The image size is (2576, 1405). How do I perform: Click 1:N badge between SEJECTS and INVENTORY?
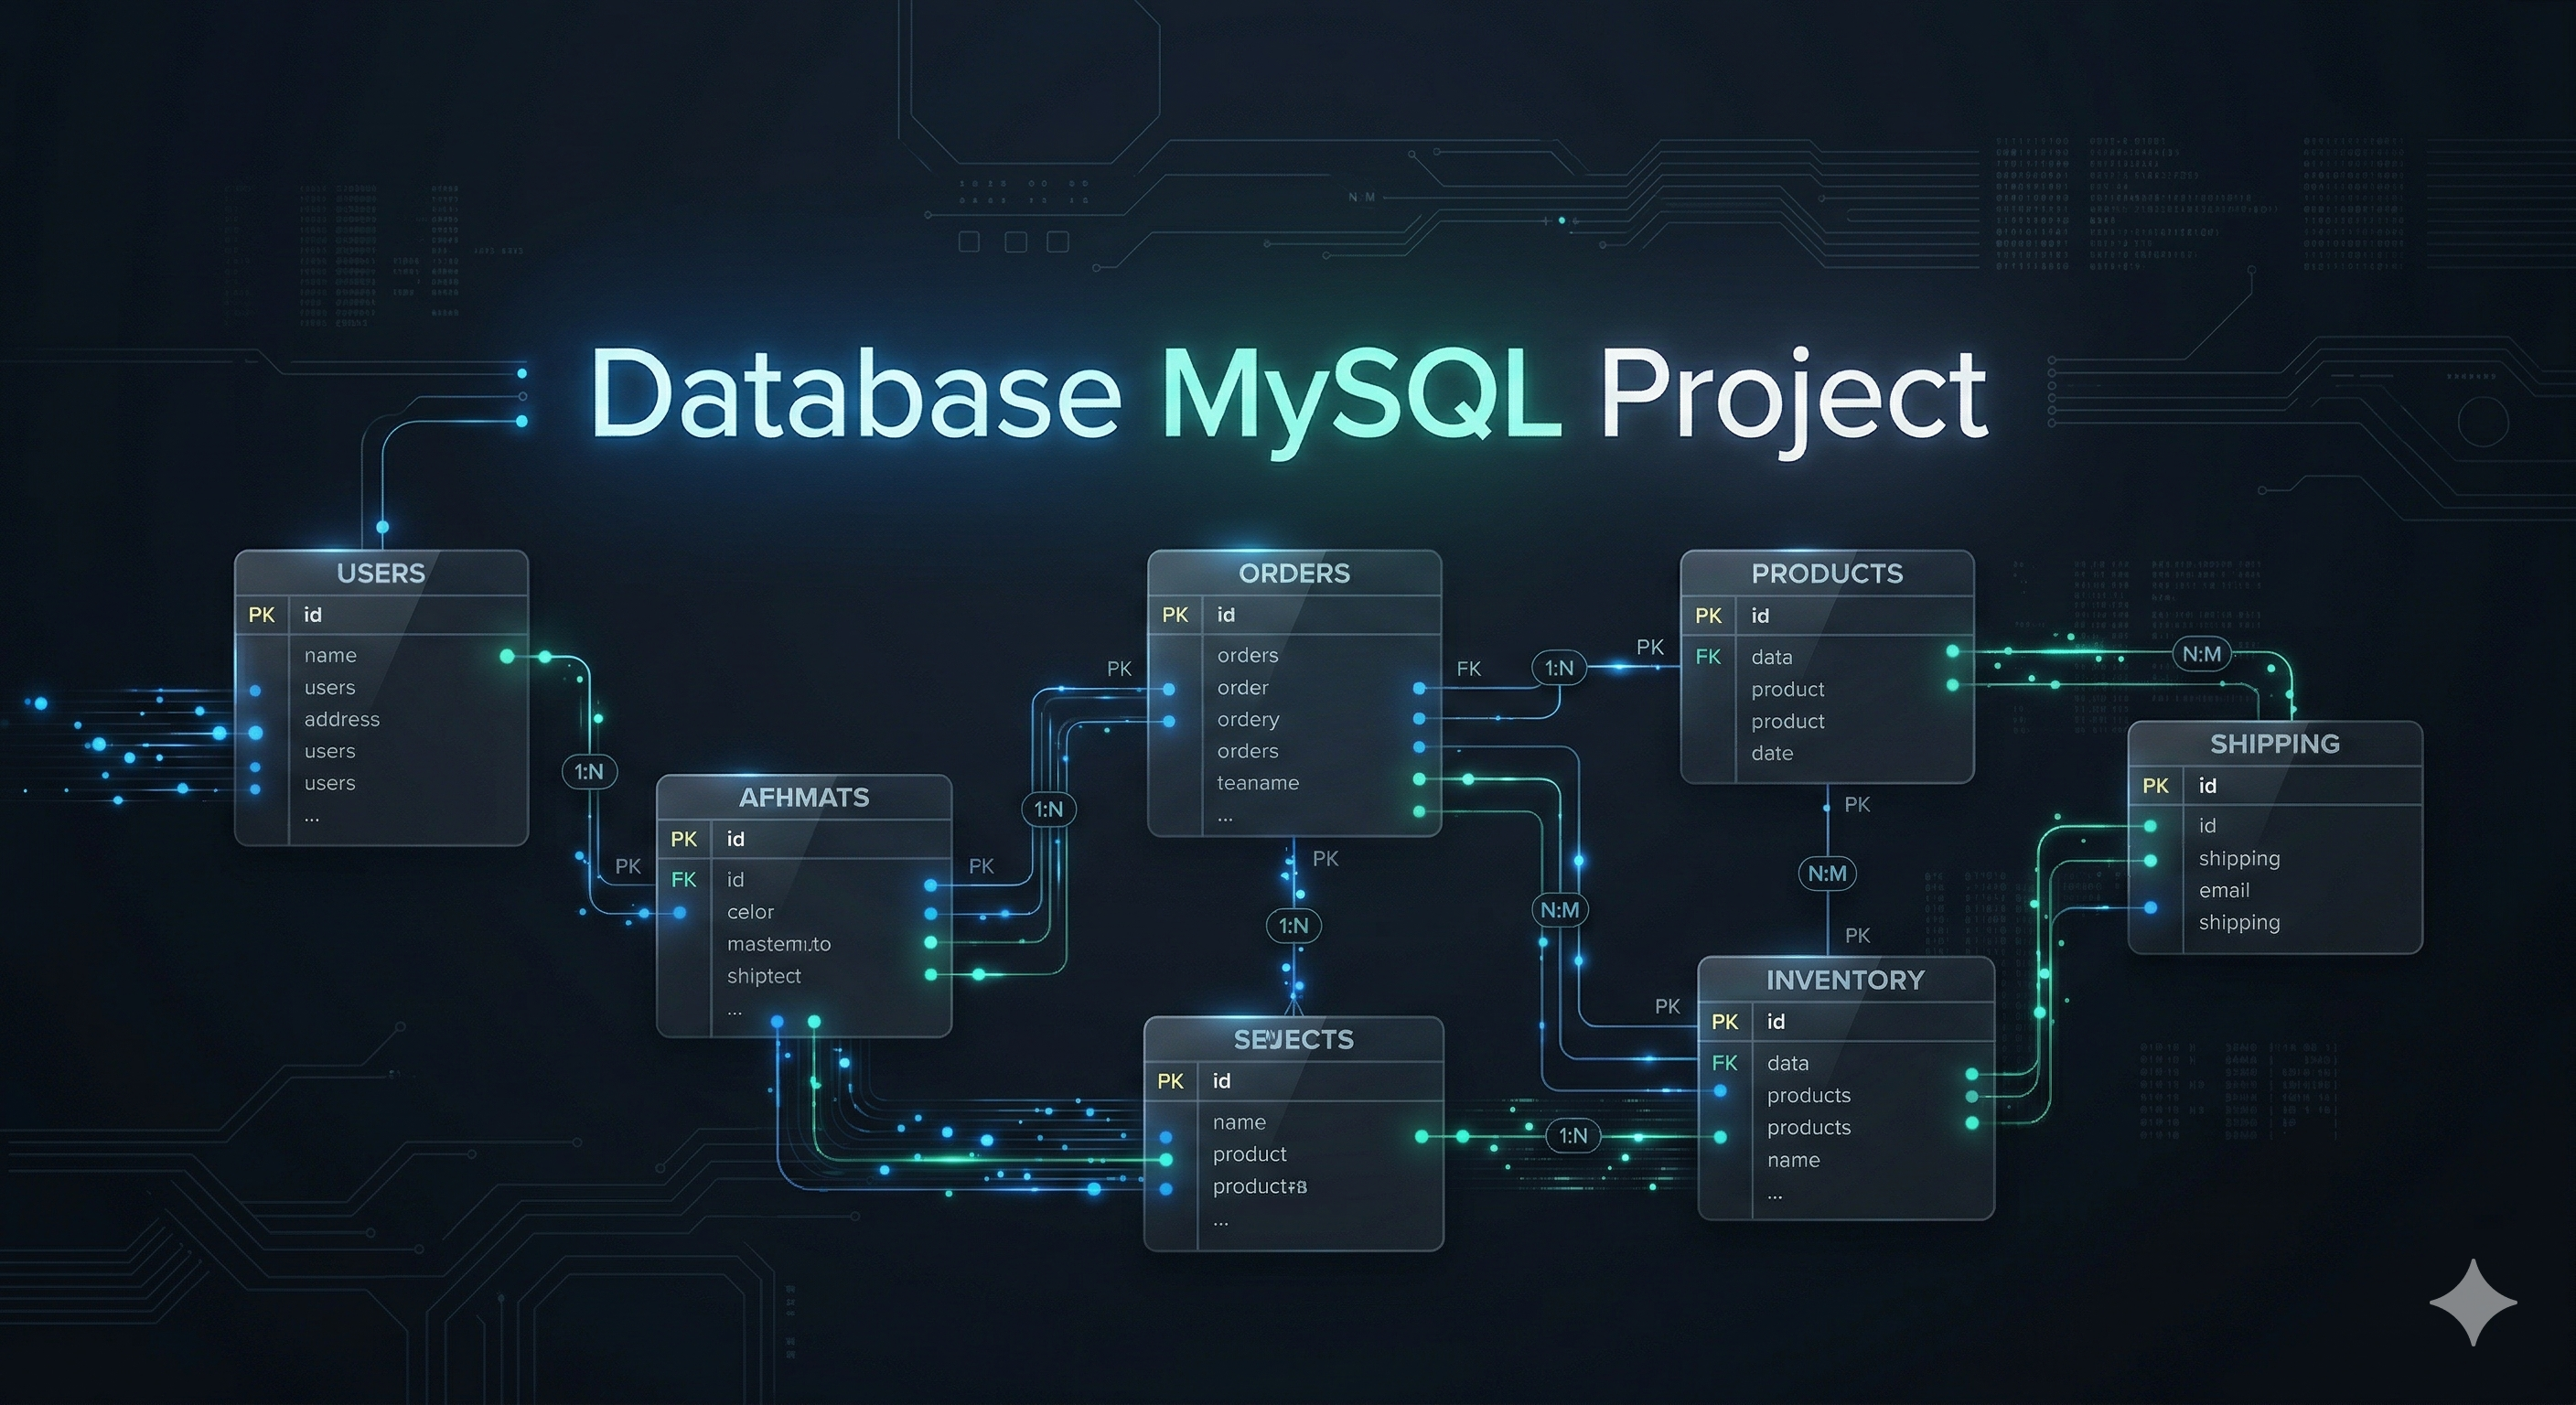[x=1573, y=1136]
